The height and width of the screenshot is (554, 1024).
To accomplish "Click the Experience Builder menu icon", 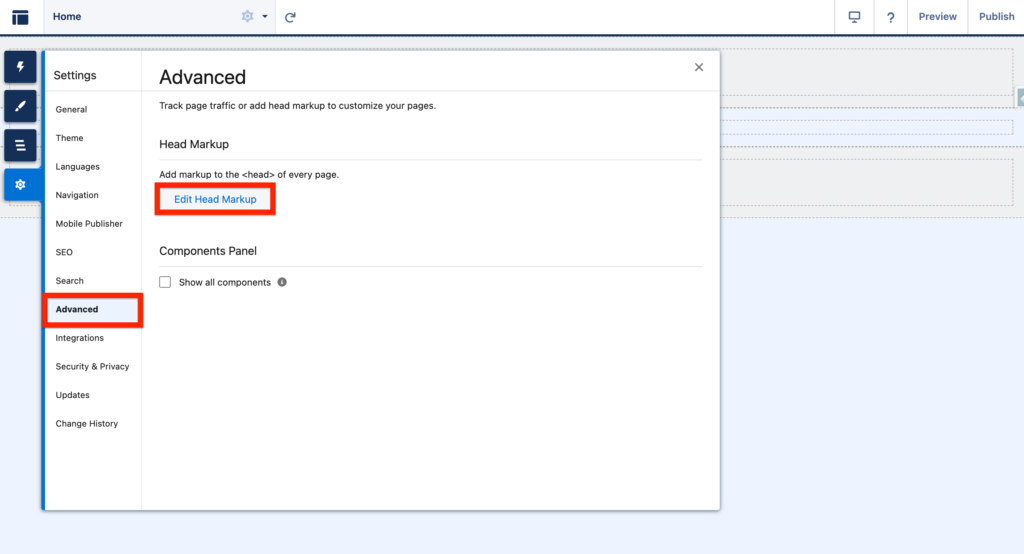I will tap(20, 17).
